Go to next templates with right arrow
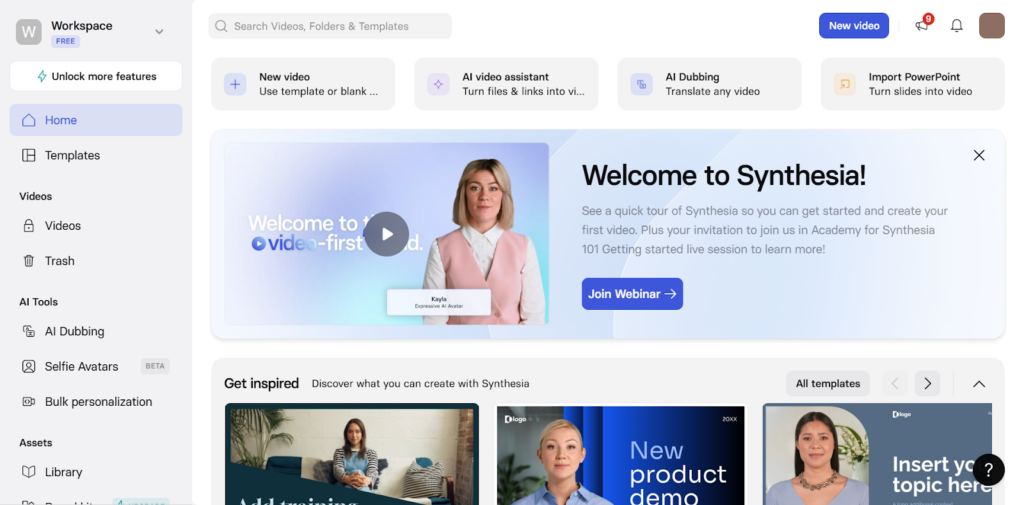Viewport: 1024px width, 505px height. click(x=927, y=383)
